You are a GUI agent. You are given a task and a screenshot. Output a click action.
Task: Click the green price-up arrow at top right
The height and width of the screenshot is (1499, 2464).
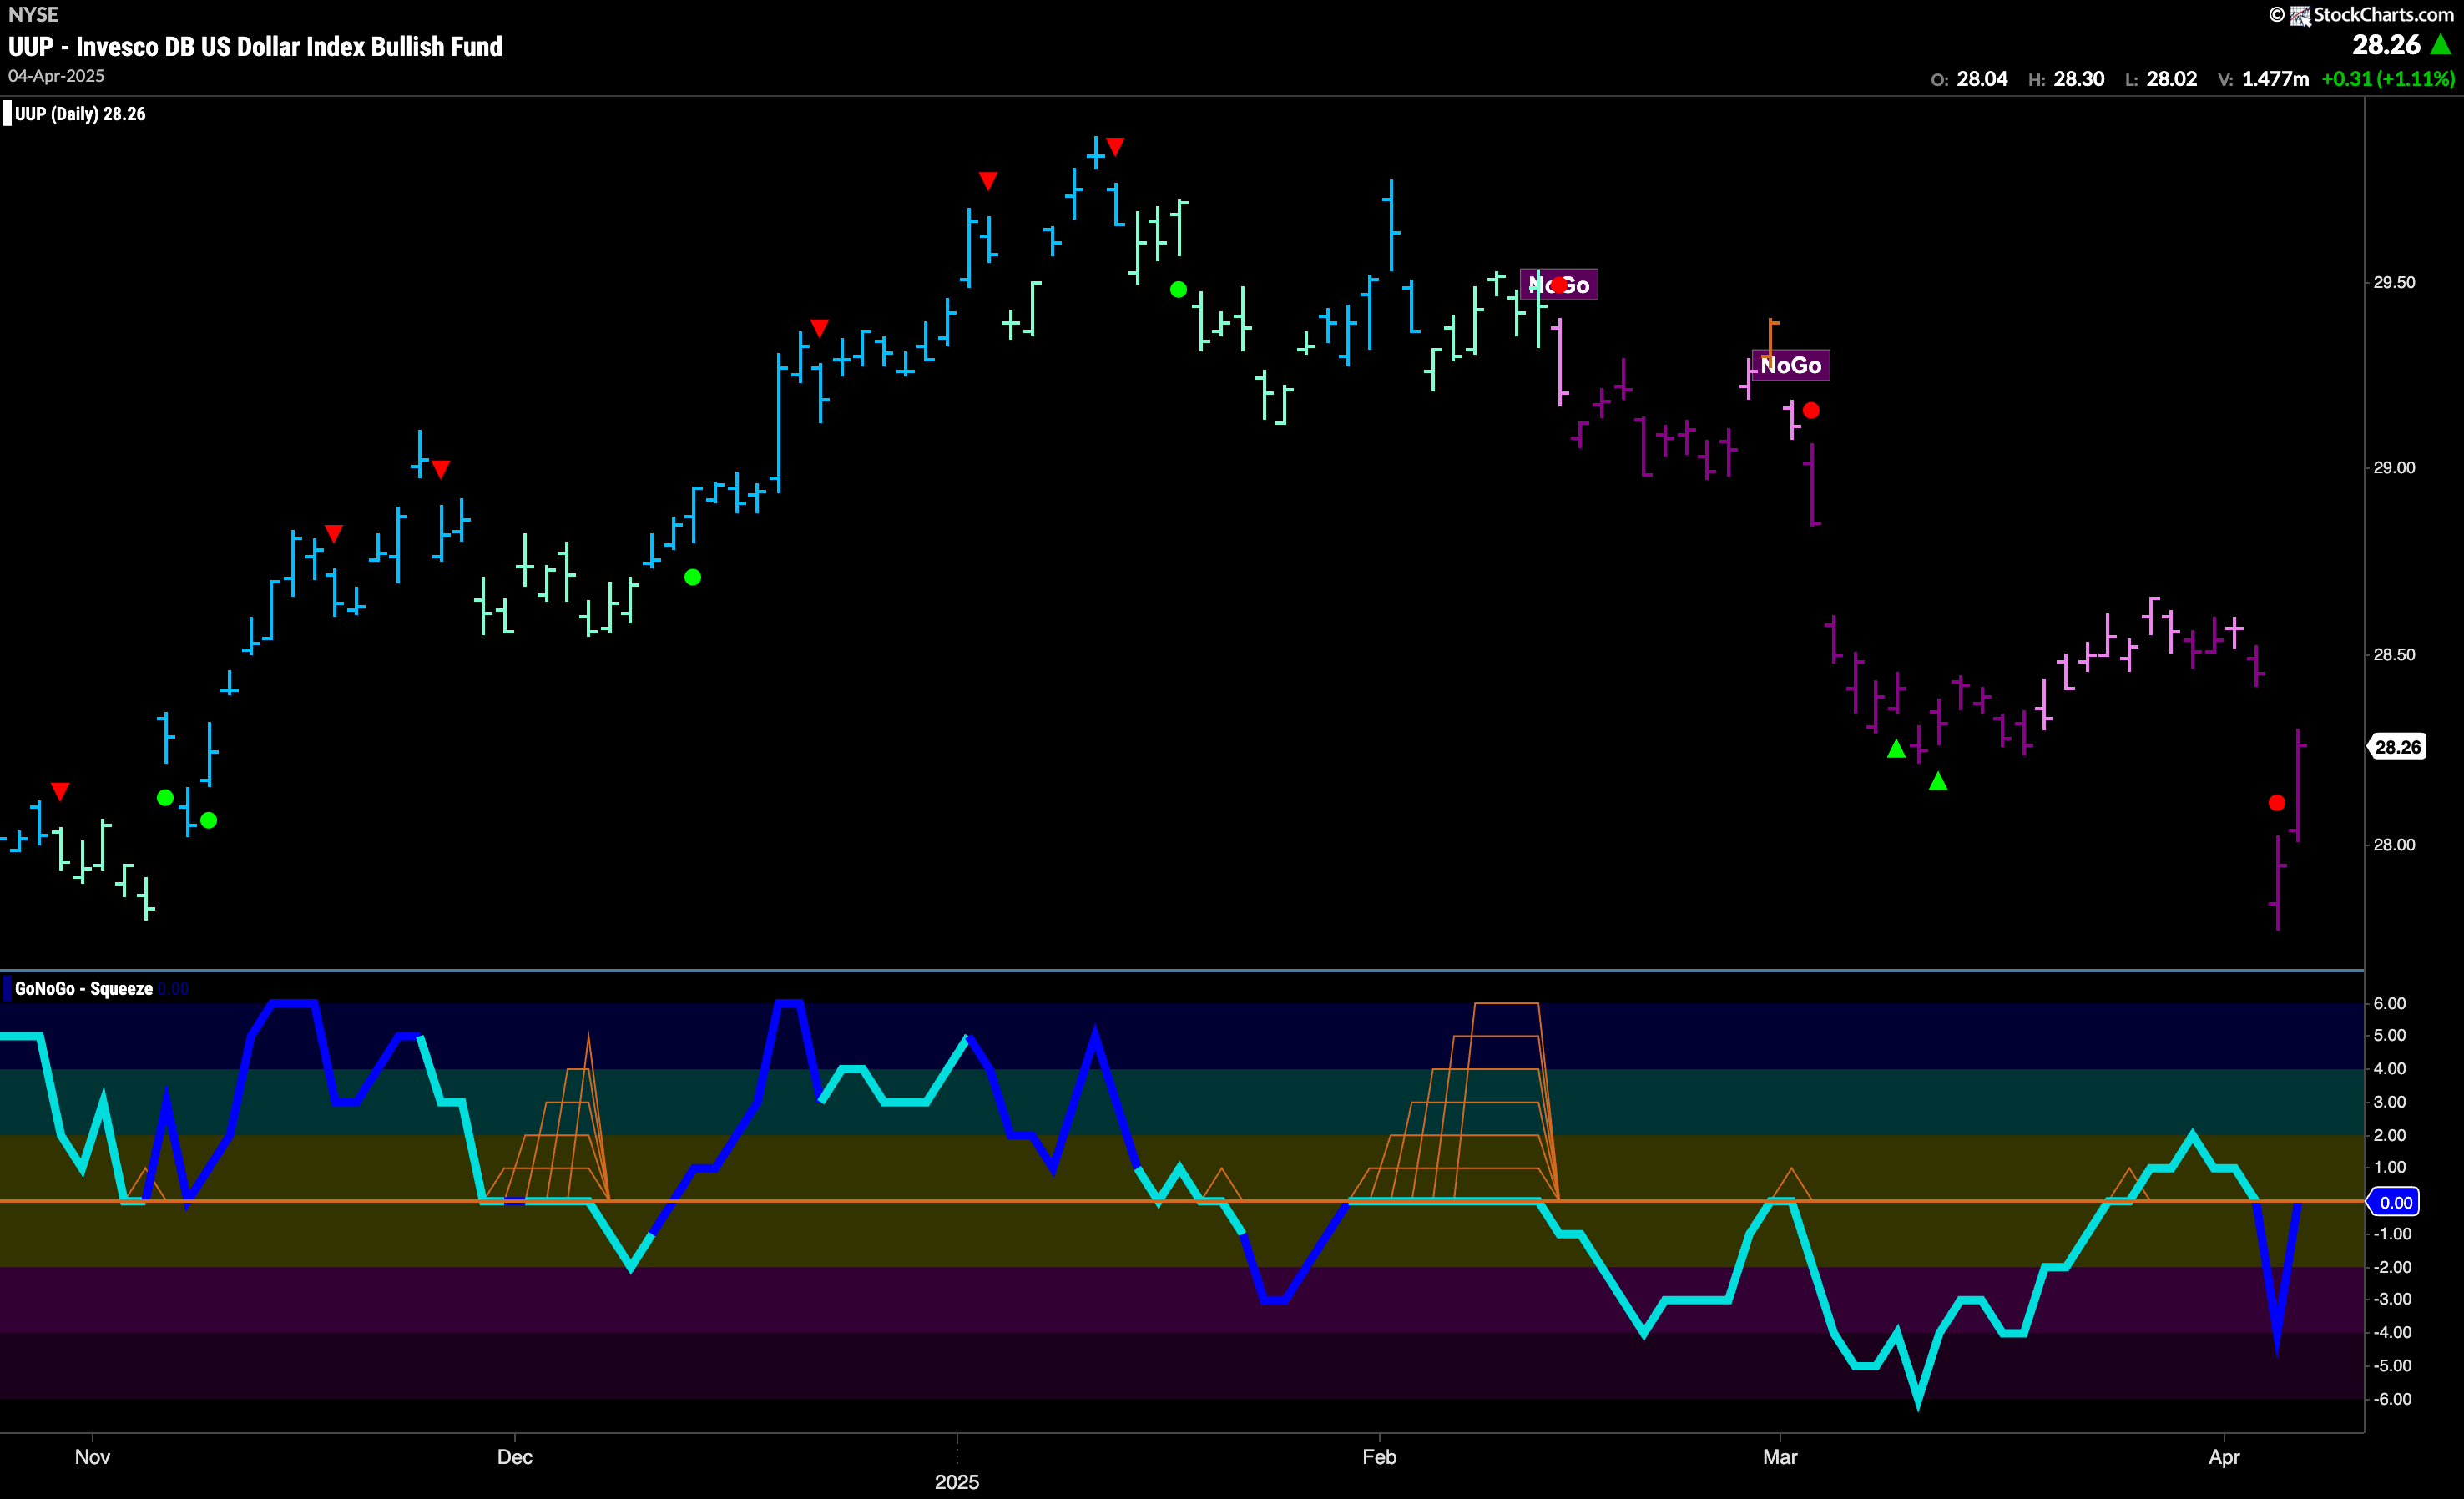(2441, 45)
